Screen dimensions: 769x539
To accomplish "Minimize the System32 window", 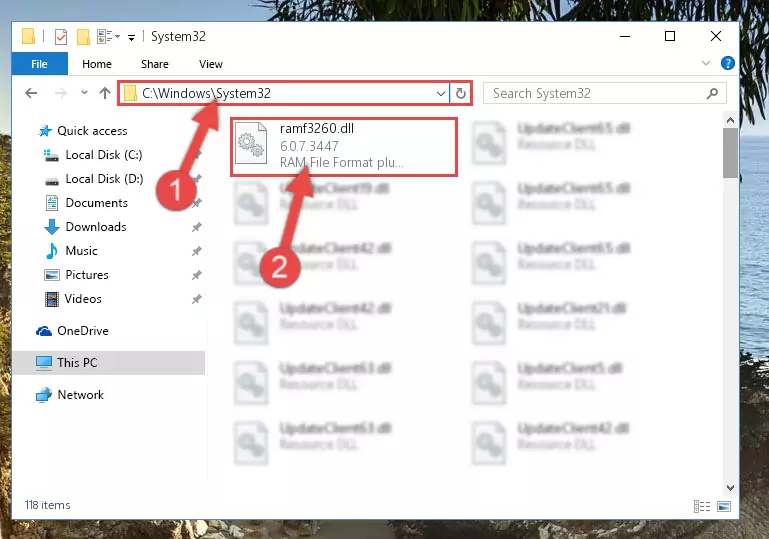I will 625,36.
